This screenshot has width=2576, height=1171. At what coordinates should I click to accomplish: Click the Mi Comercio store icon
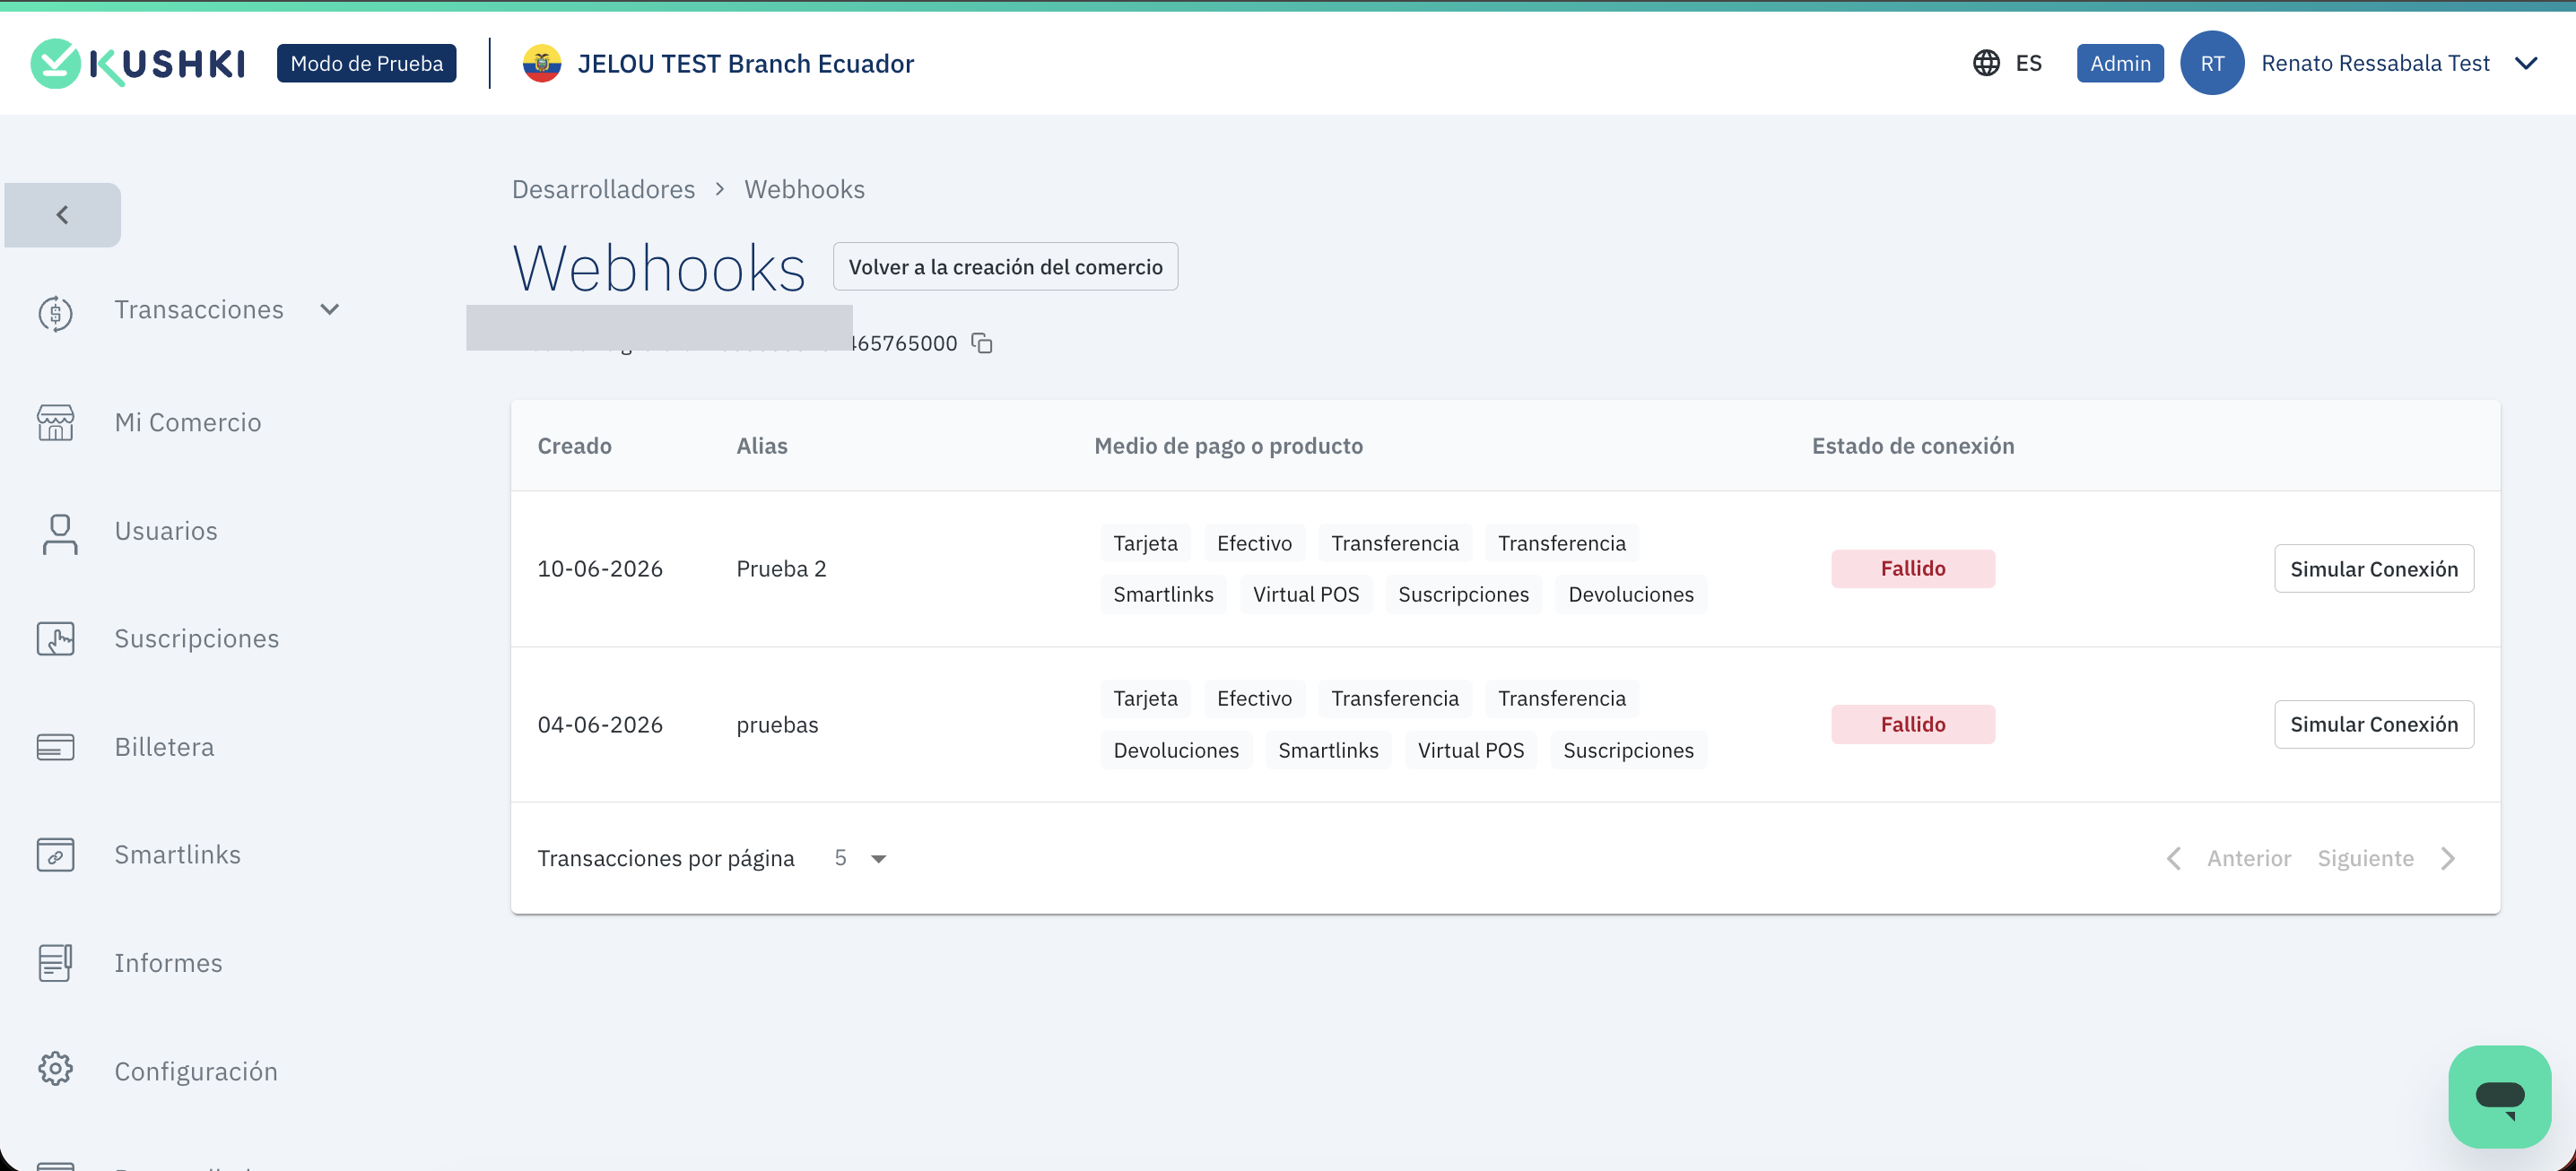pos(56,423)
